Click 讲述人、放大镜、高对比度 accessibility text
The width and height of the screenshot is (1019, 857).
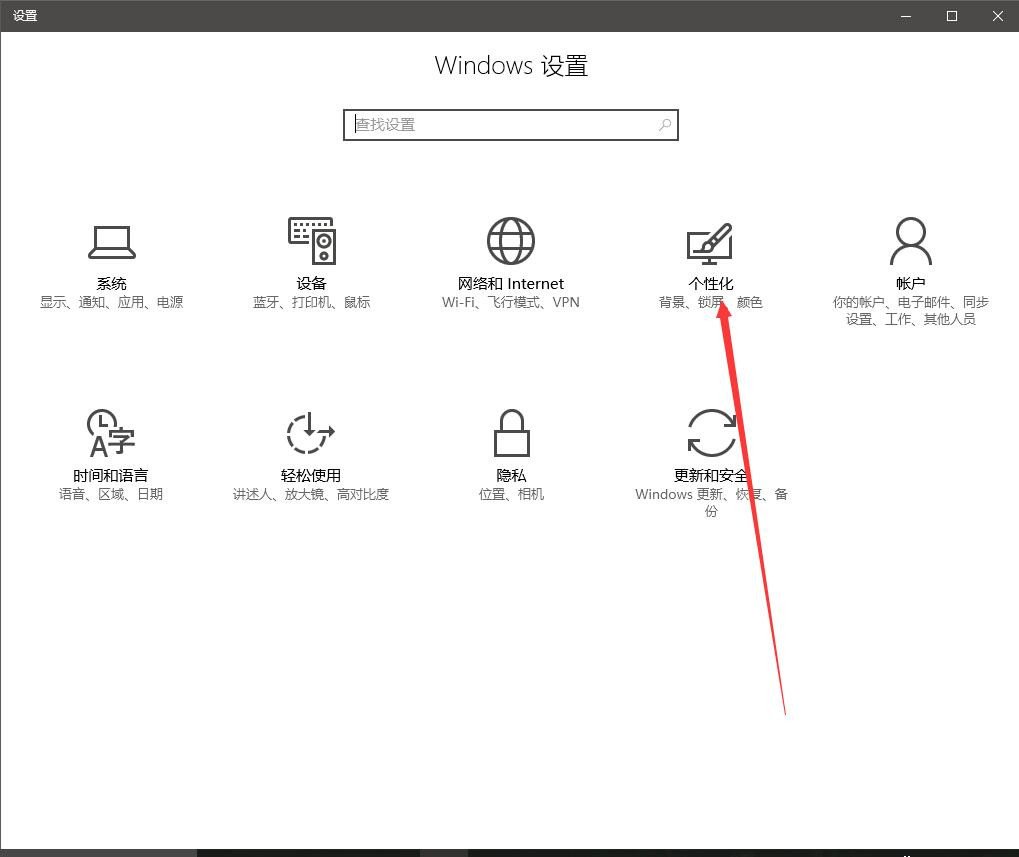310,493
